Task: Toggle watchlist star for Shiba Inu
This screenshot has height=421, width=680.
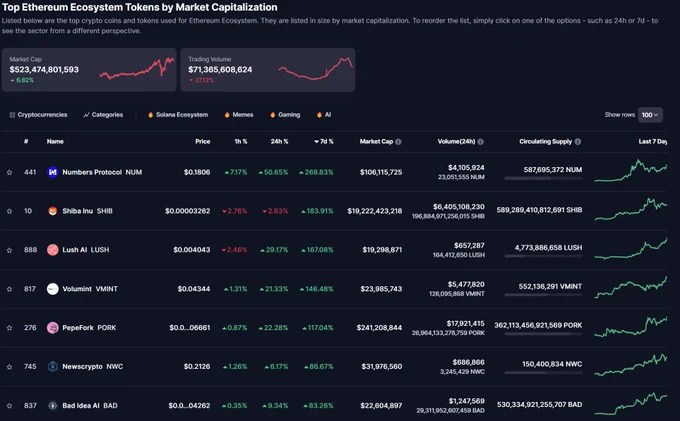Action: tap(9, 211)
